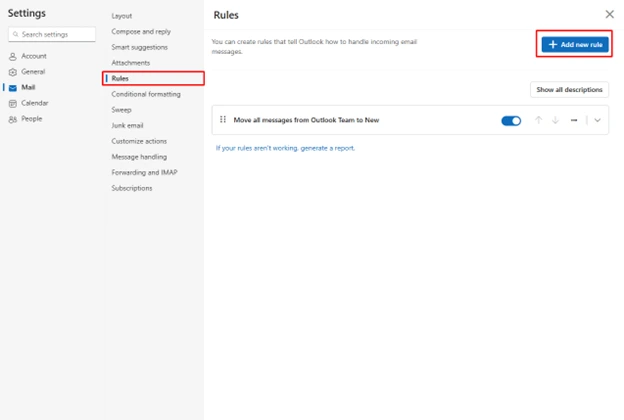The width and height of the screenshot is (624, 420).
Task: Click the General gear icon
Action: click(13, 72)
